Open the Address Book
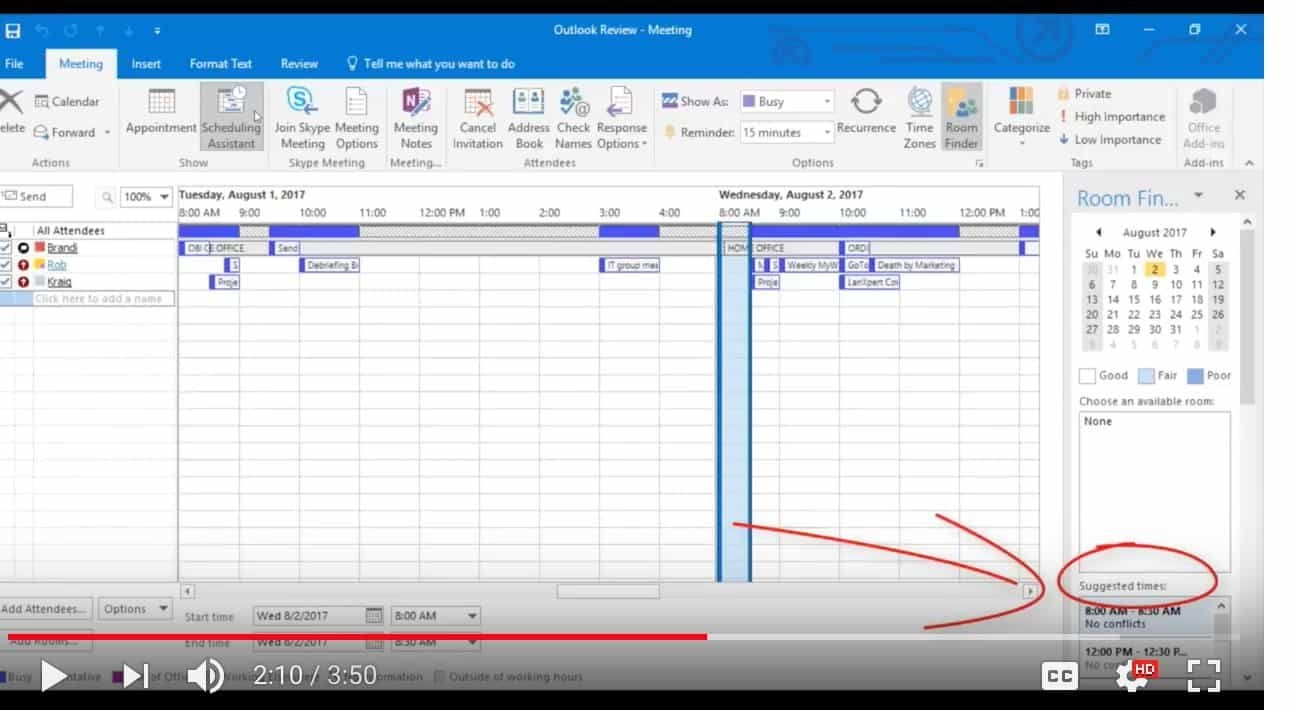1298x710 pixels. tap(528, 117)
